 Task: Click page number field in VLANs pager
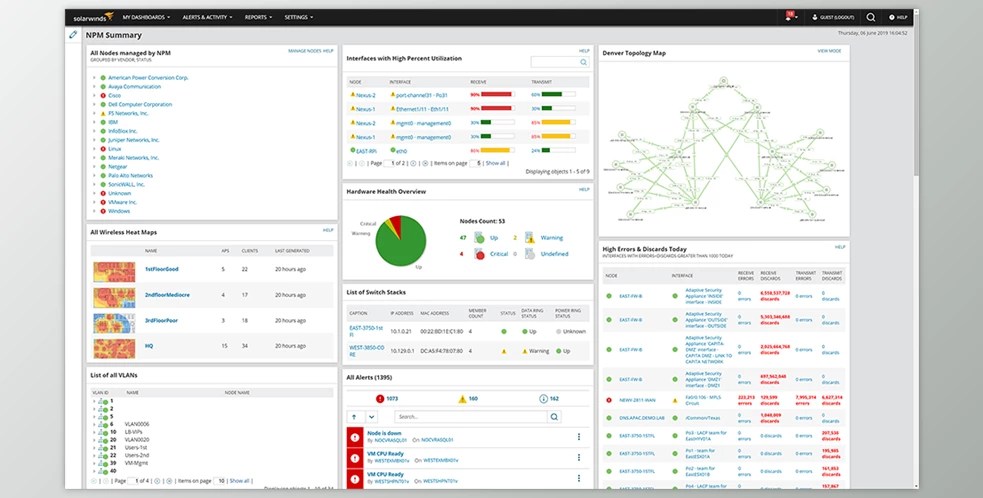tap(132, 481)
